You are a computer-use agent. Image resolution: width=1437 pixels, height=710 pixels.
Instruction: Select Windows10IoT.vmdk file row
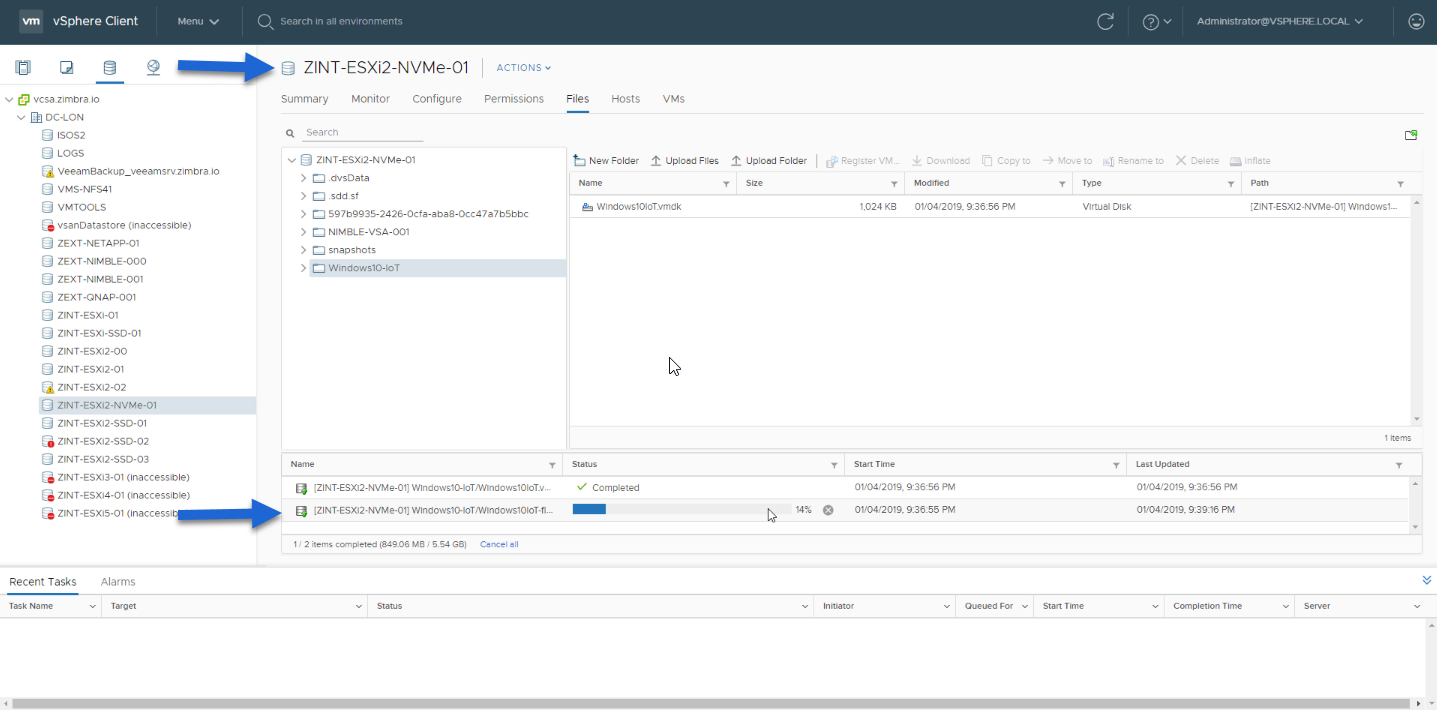coord(990,206)
